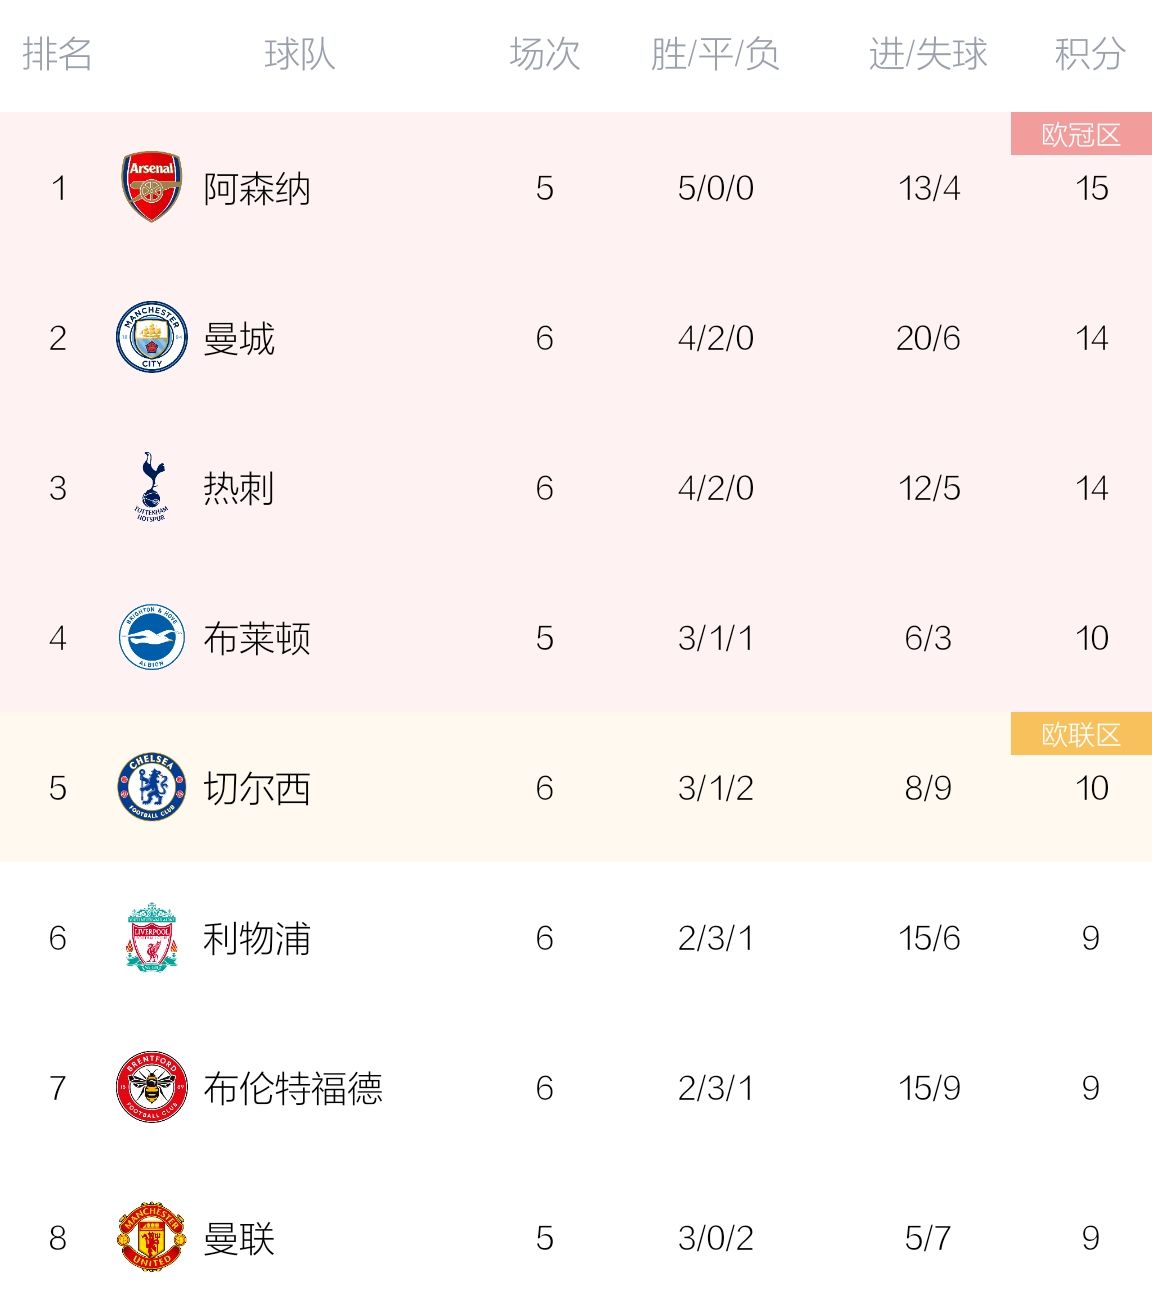Select 曼城 goals value 20/6
Viewport: 1152px width, 1314px height.
pos(928,338)
